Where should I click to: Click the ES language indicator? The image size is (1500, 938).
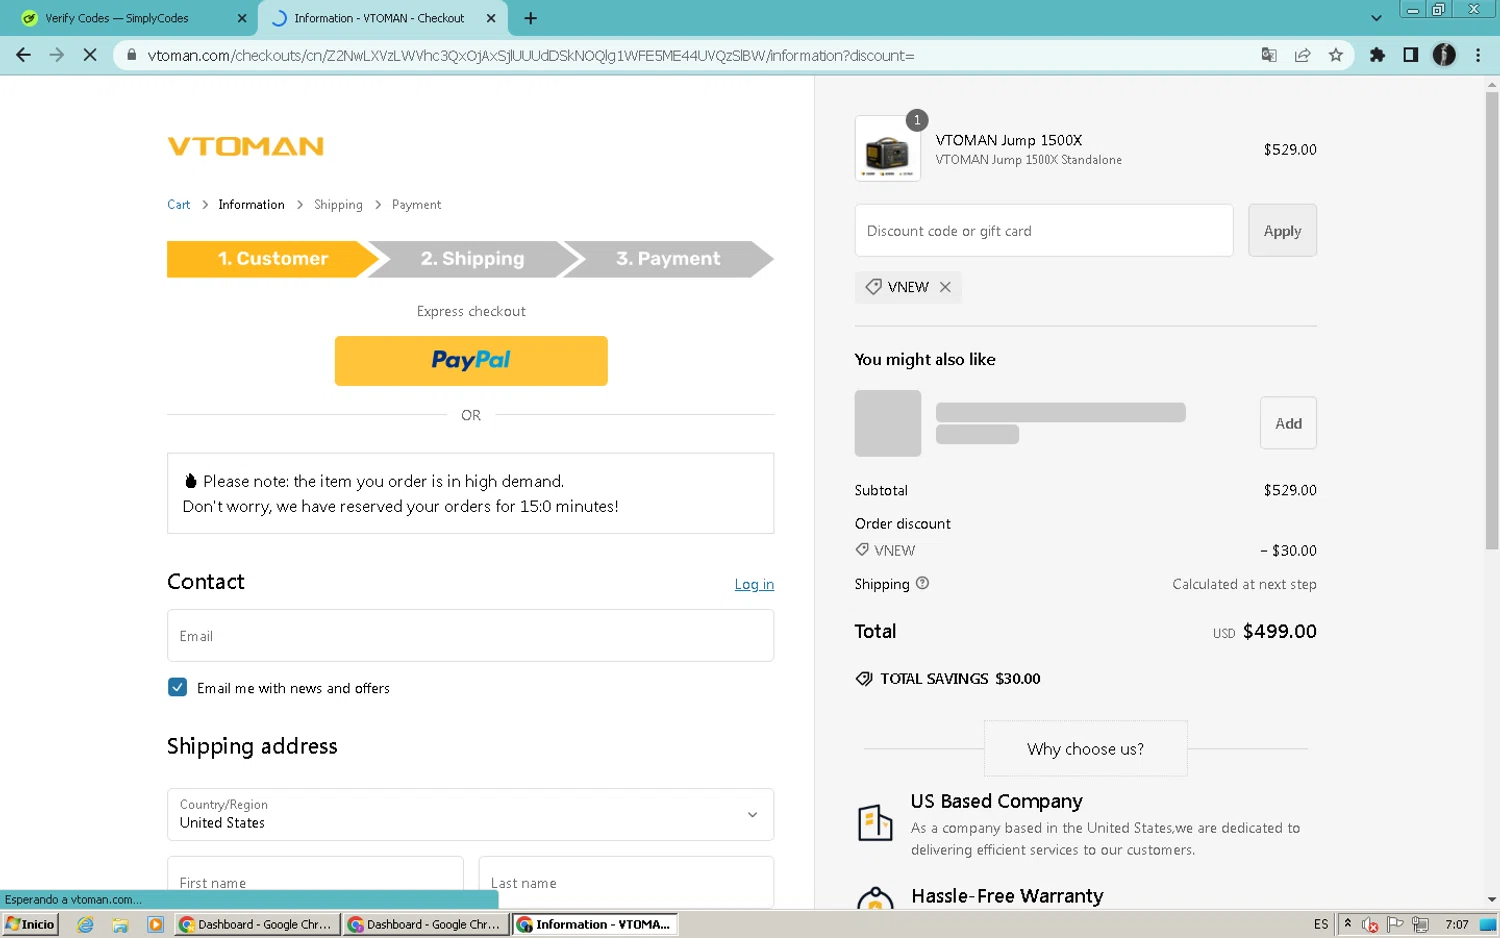click(x=1321, y=925)
